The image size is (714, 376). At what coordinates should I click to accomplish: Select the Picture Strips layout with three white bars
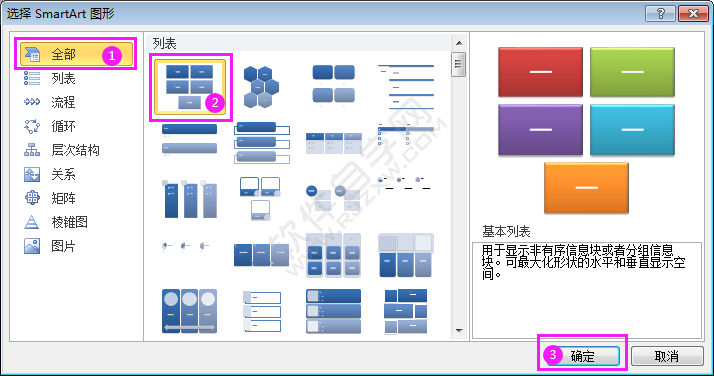point(262,312)
